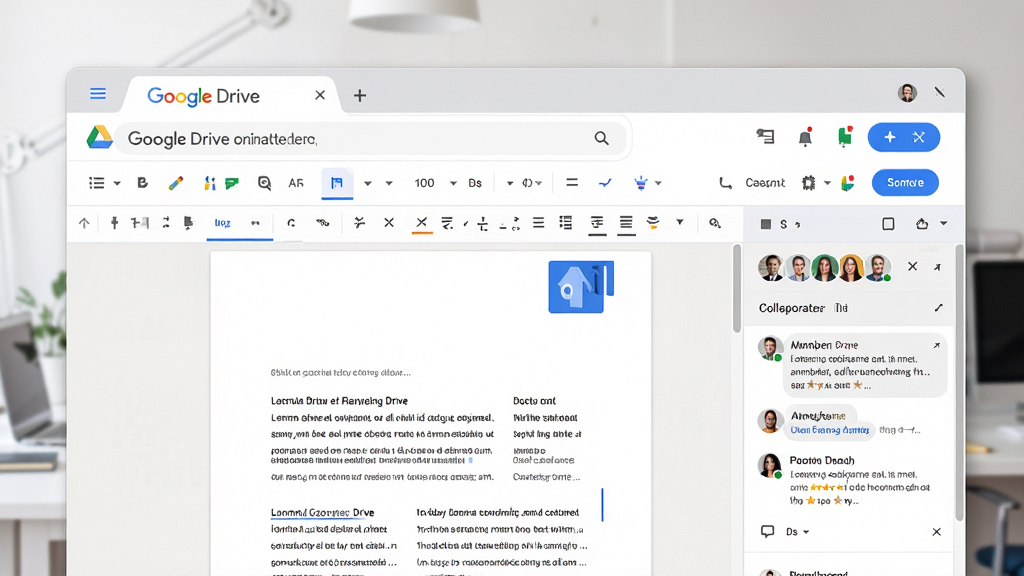Click the square panel icon in sidebar header
Image resolution: width=1024 pixels, height=576 pixels.
[x=888, y=224]
